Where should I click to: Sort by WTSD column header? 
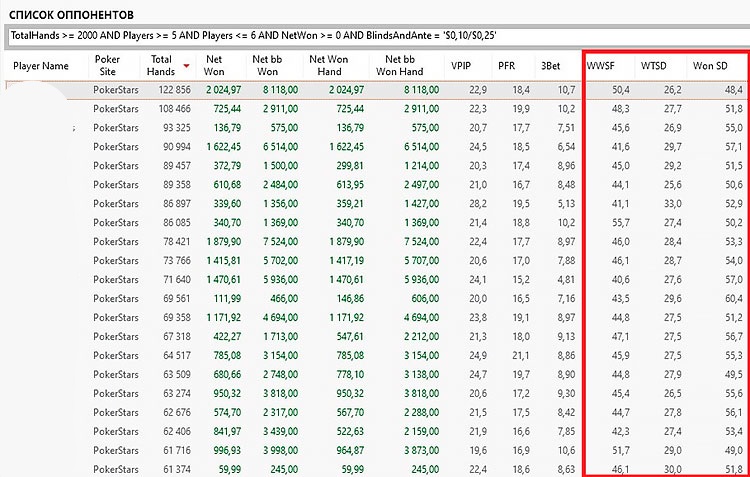coord(653,66)
